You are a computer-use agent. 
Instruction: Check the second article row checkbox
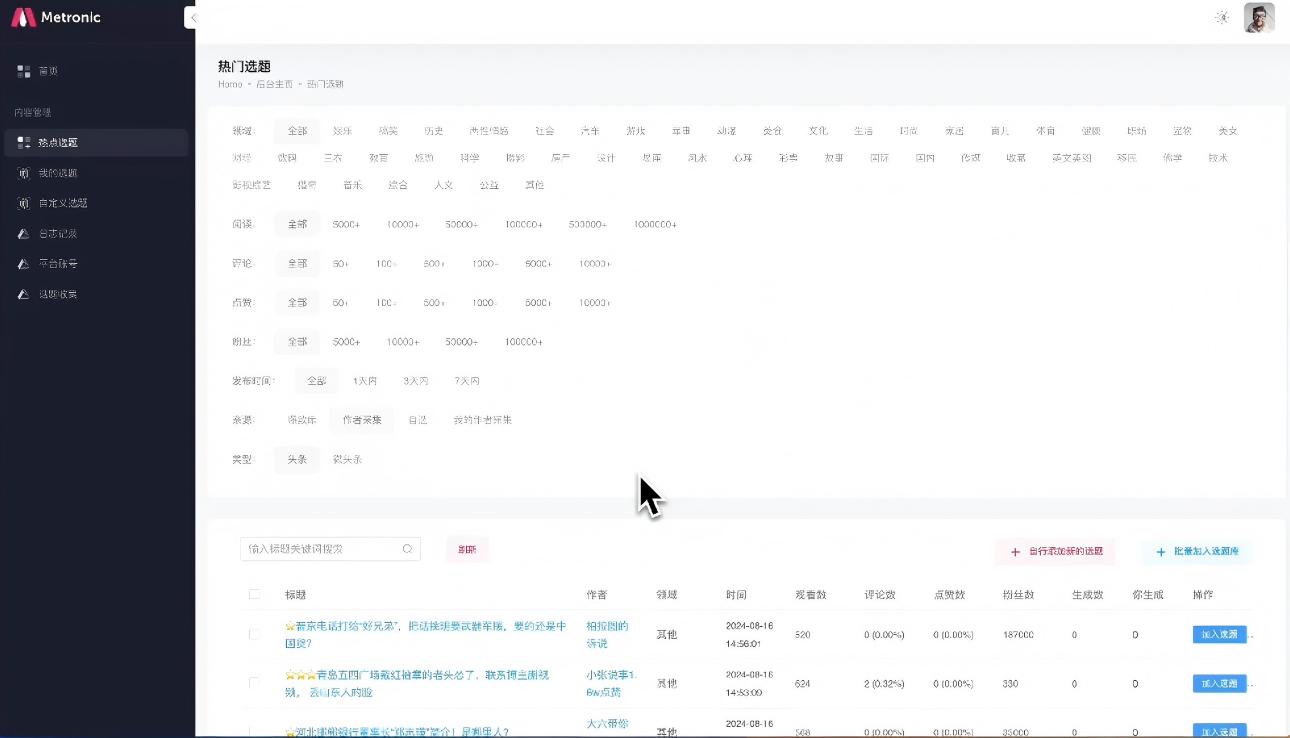coord(254,683)
